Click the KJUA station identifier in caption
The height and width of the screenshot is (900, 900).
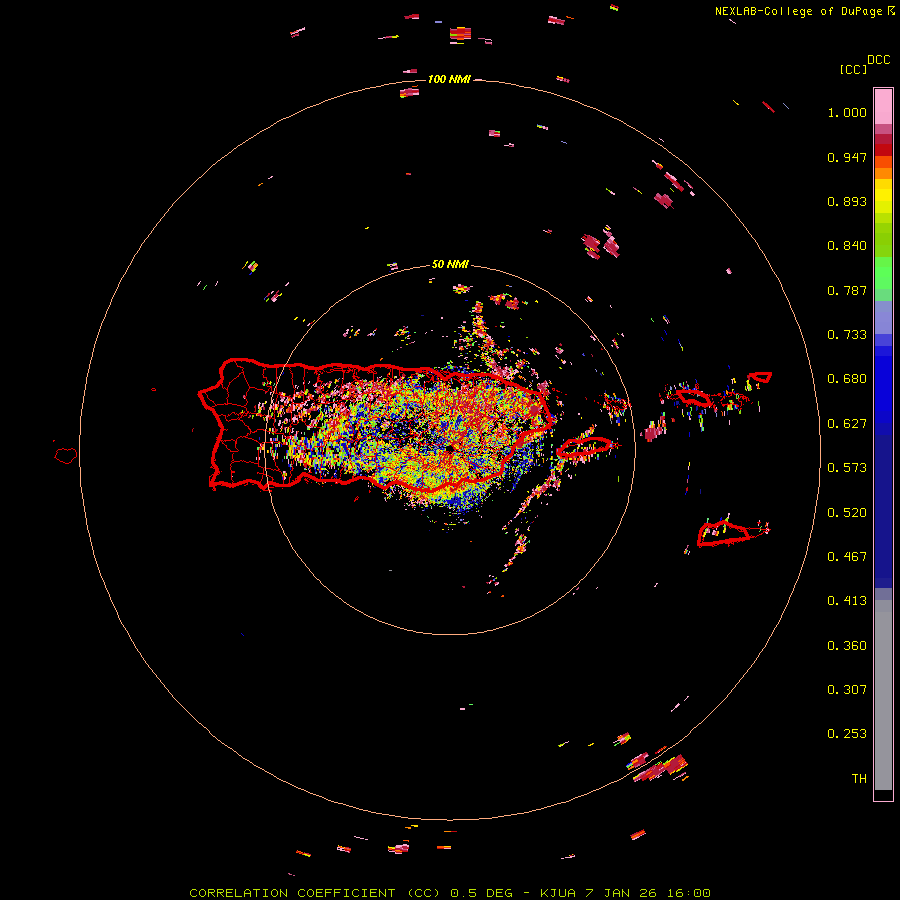click(557, 893)
